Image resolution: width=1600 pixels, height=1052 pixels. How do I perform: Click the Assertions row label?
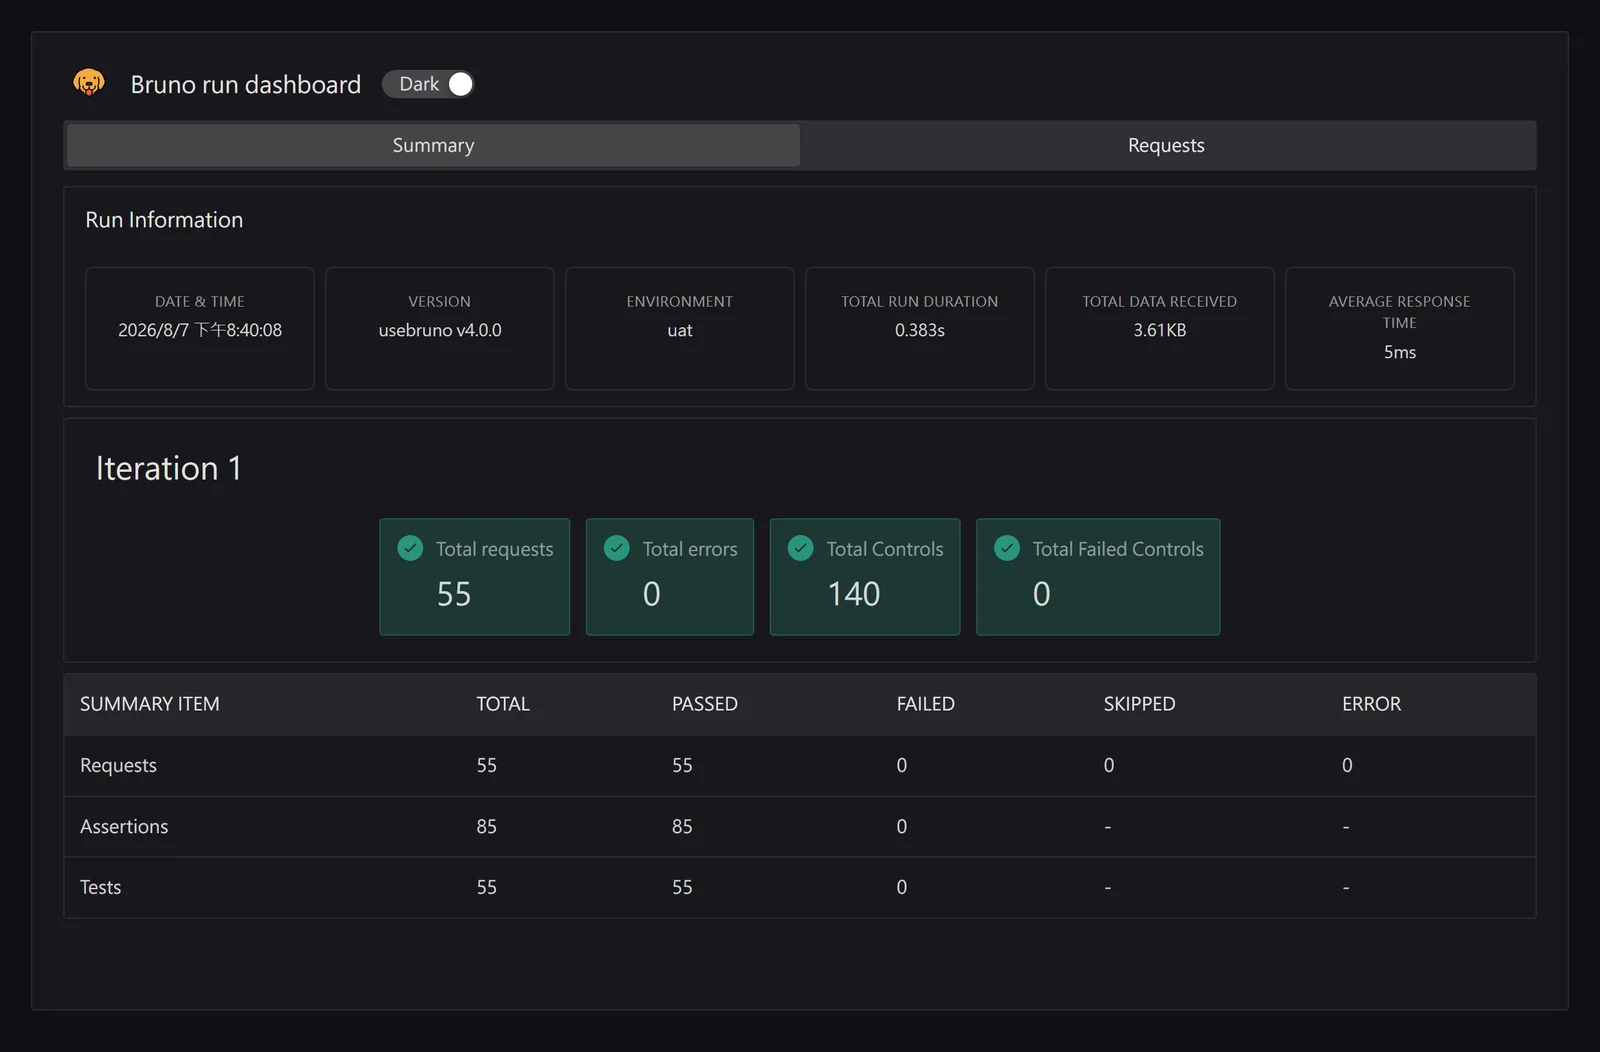(x=124, y=826)
